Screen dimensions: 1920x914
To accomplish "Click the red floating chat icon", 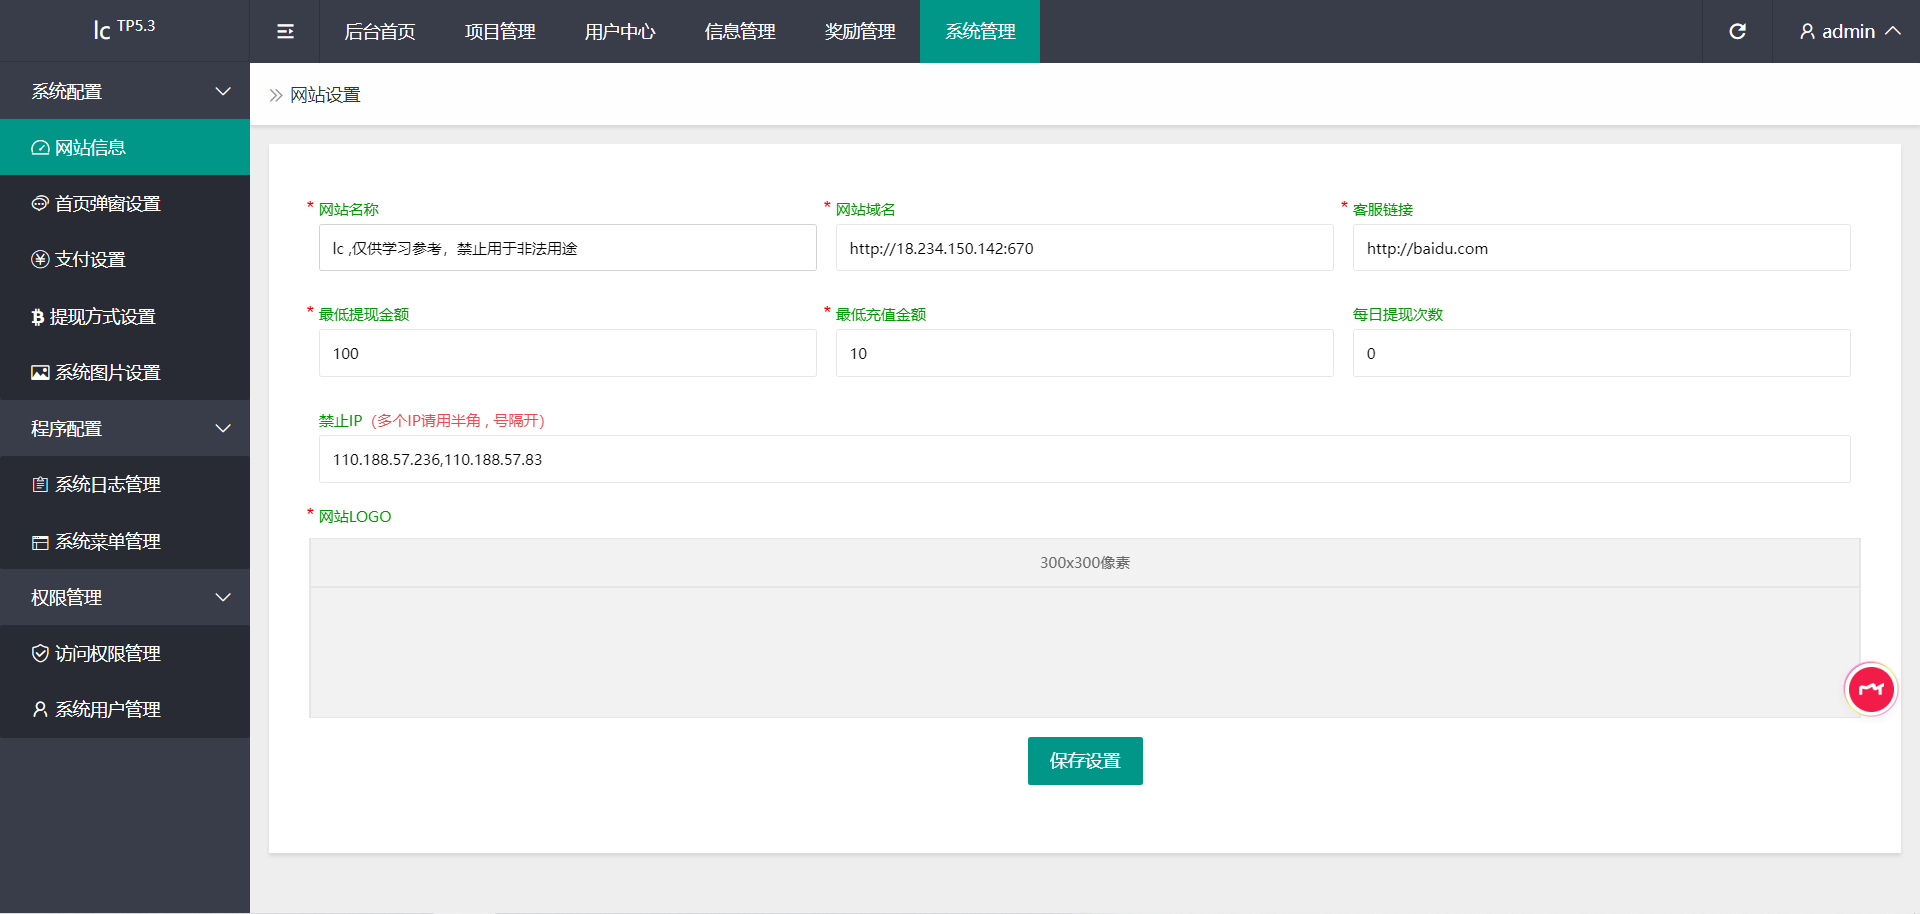I will [x=1870, y=689].
